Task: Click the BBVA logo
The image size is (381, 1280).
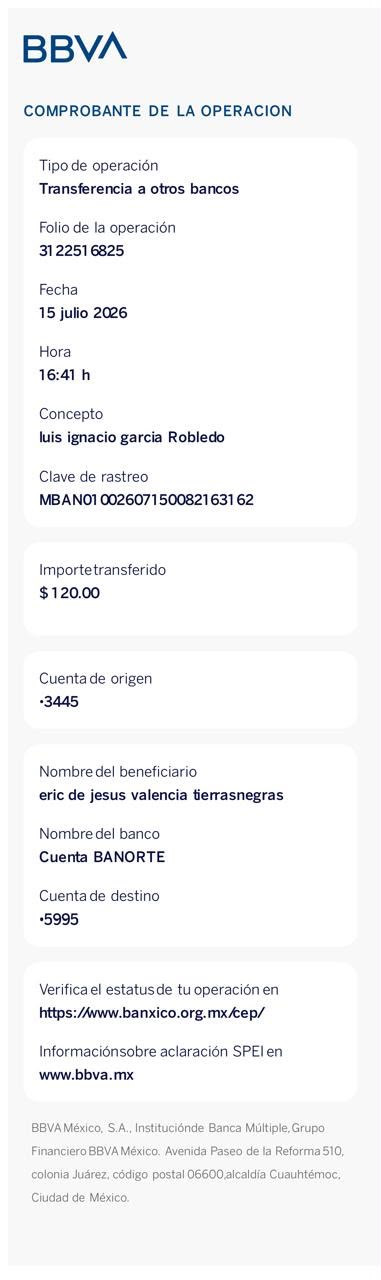Action: coord(75,47)
